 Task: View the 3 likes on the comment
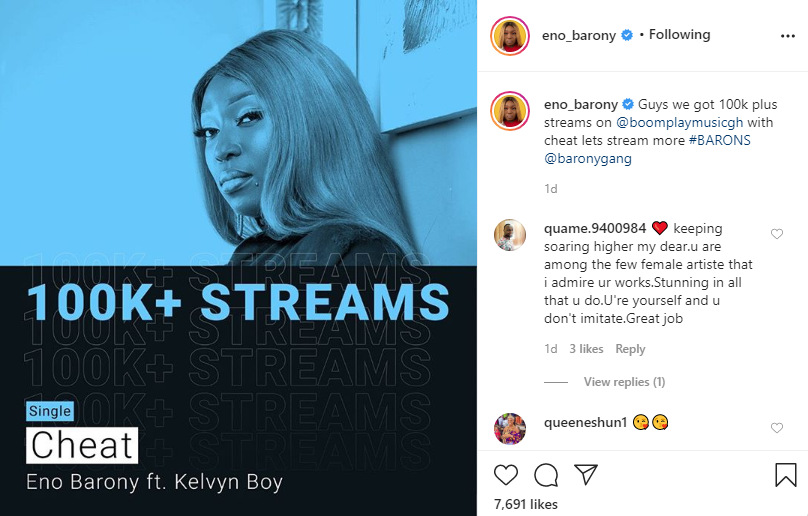coord(586,349)
